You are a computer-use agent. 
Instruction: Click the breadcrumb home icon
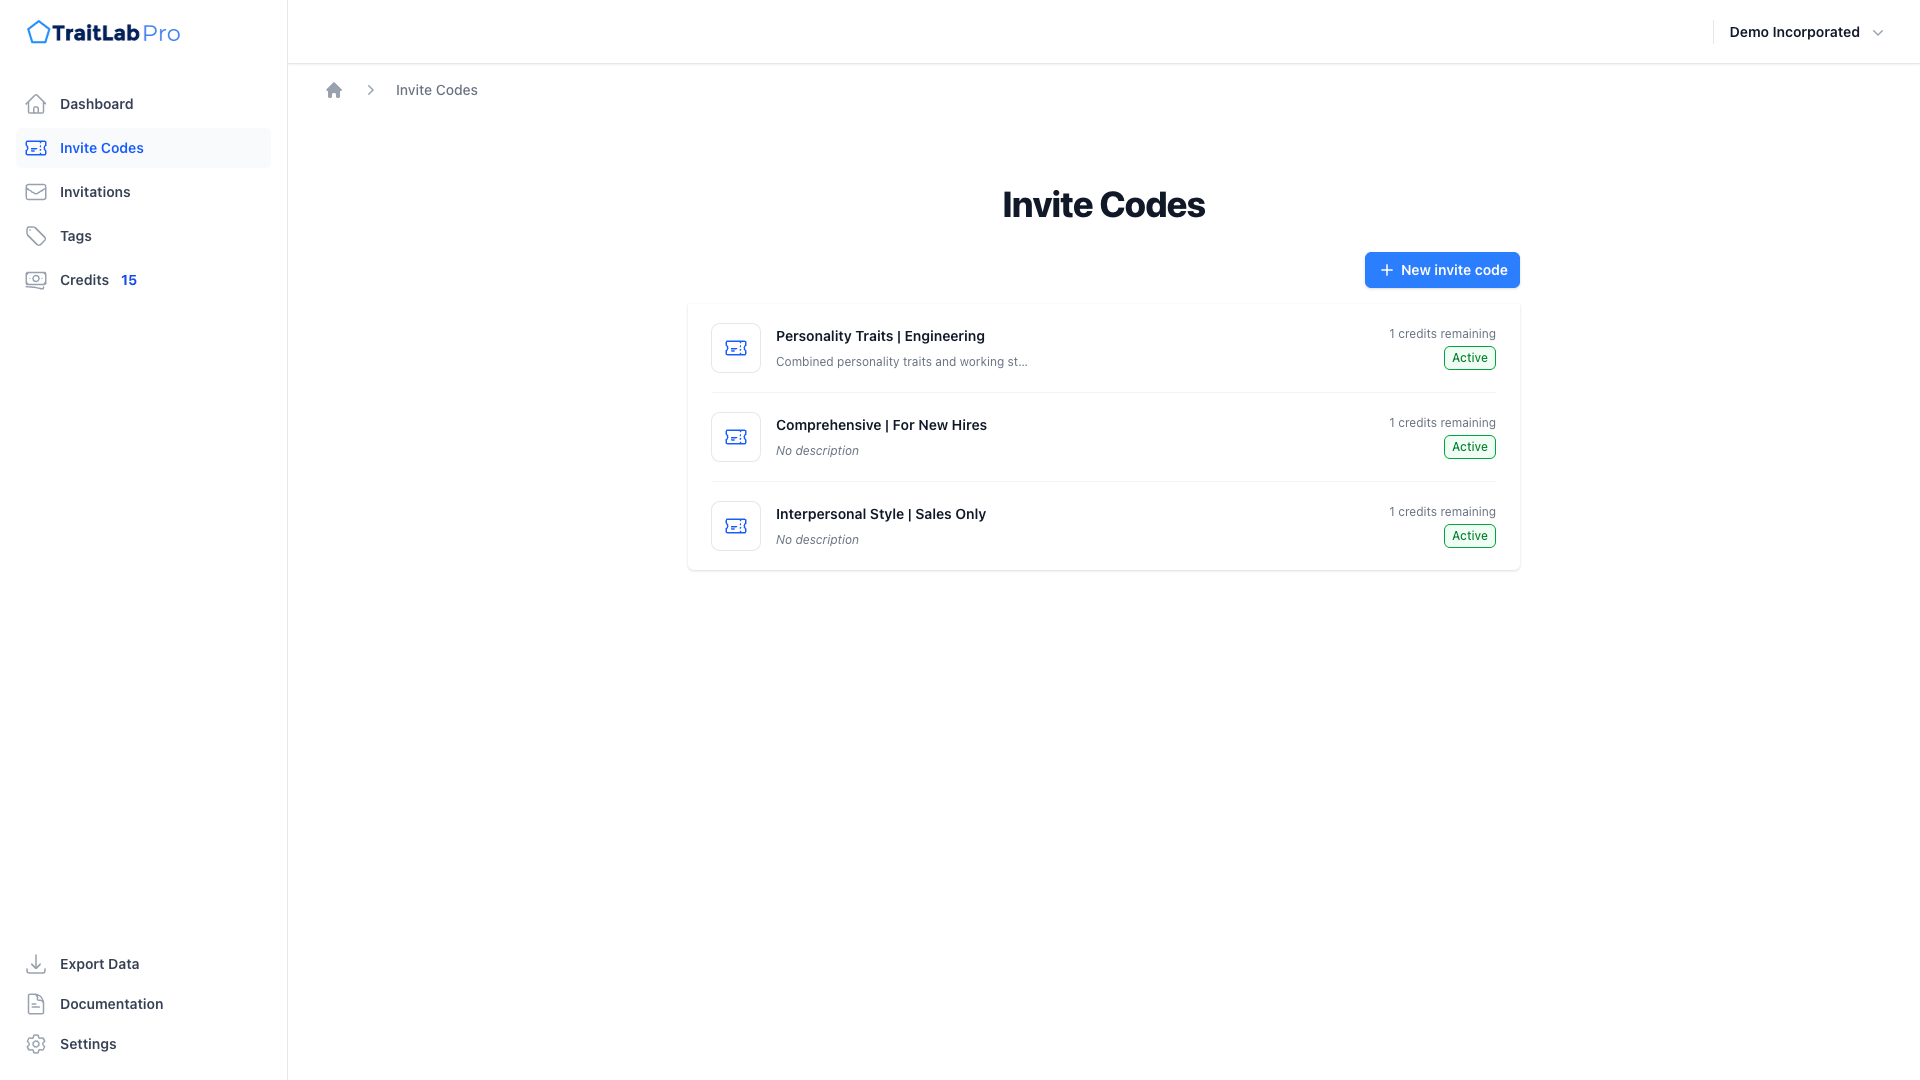pyautogui.click(x=334, y=90)
